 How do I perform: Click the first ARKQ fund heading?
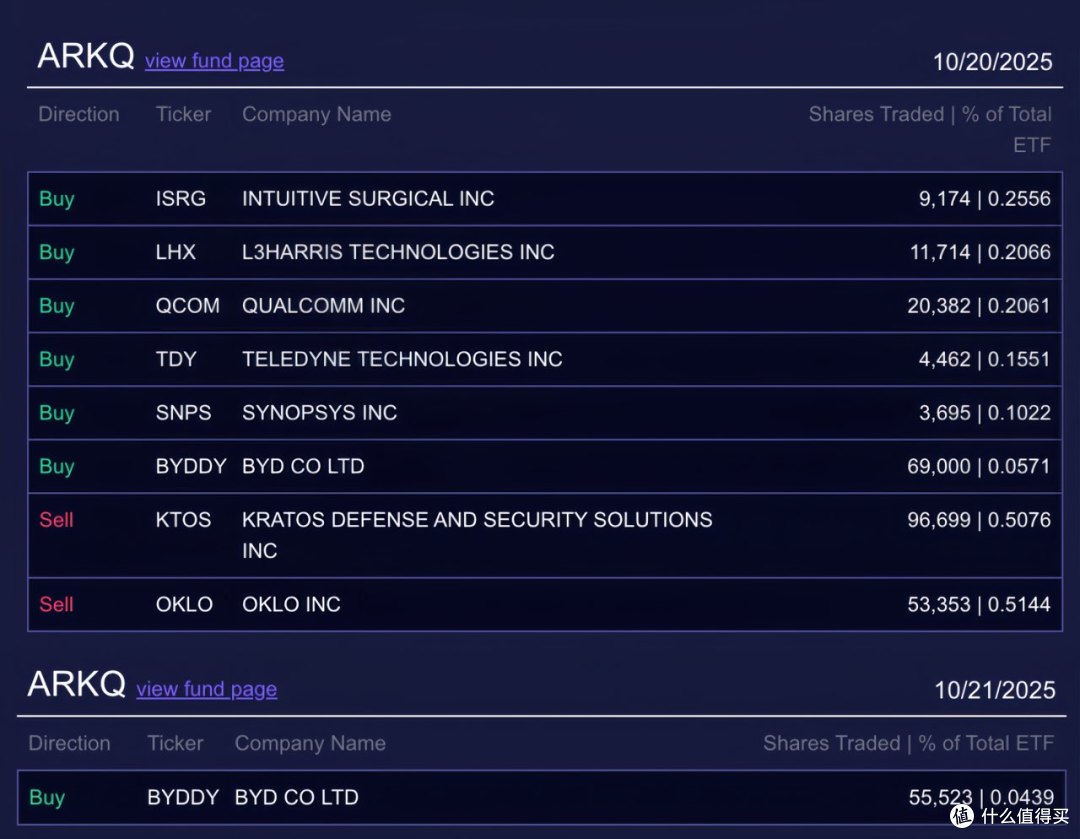point(85,56)
